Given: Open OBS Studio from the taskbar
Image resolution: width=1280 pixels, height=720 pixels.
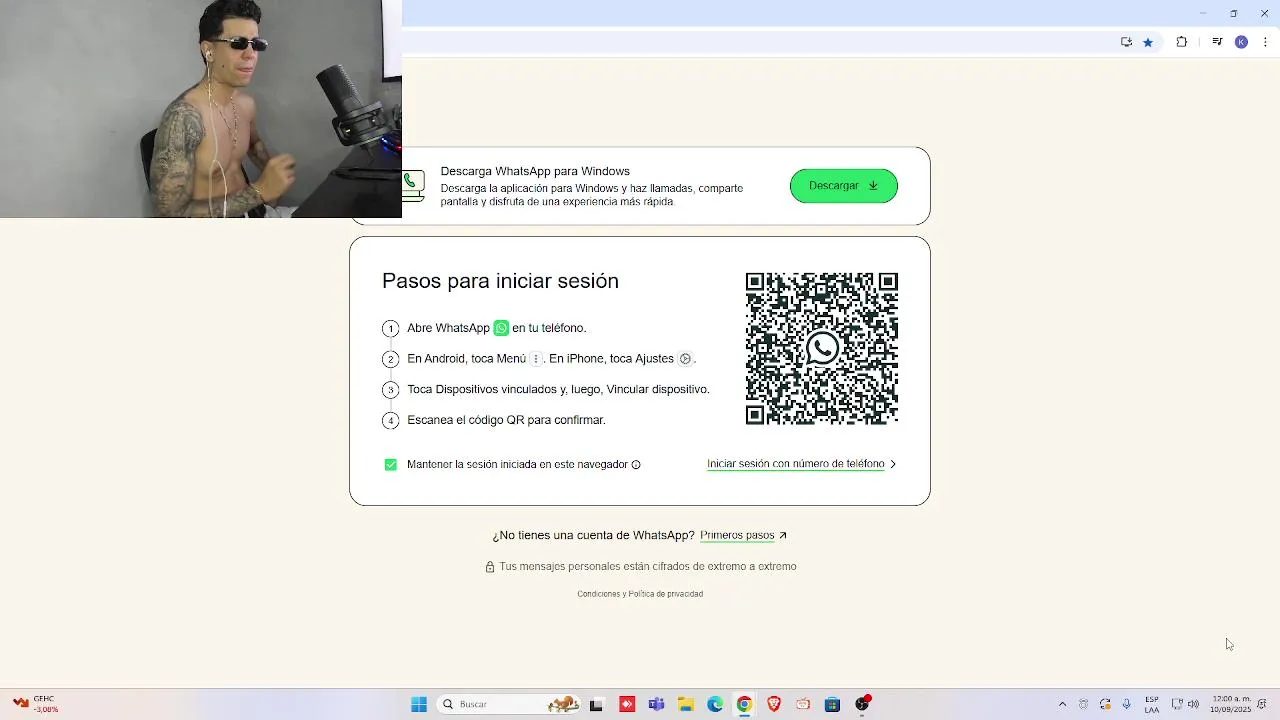Looking at the screenshot, I should [862, 704].
